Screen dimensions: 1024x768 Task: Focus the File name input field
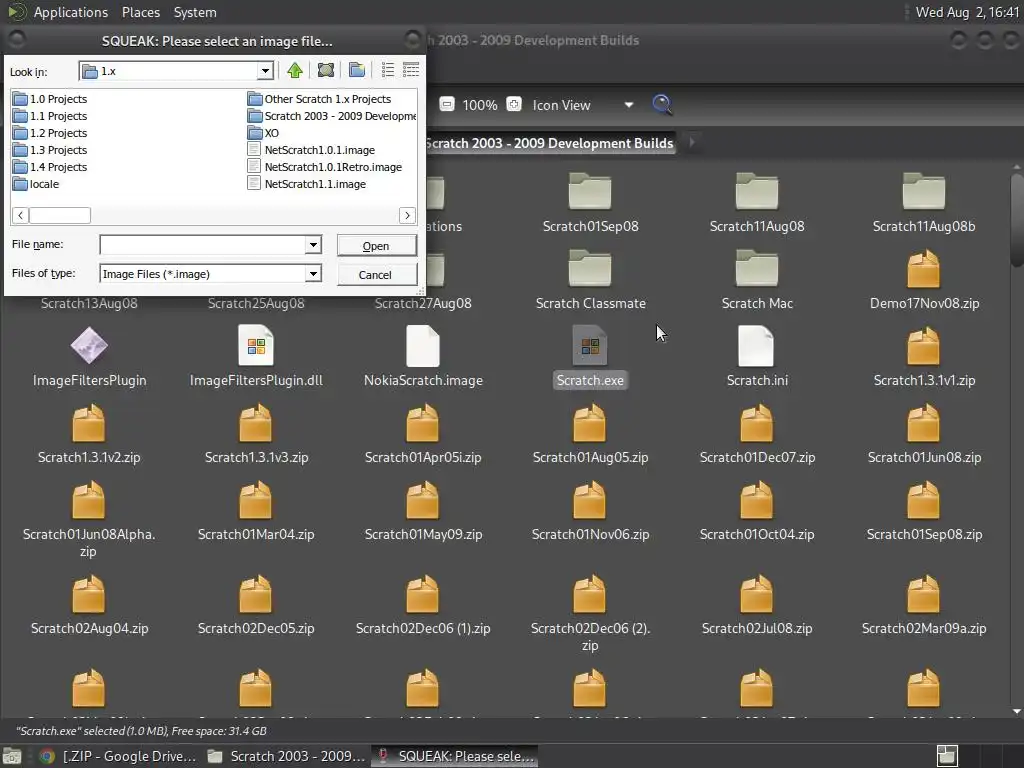[202, 245]
